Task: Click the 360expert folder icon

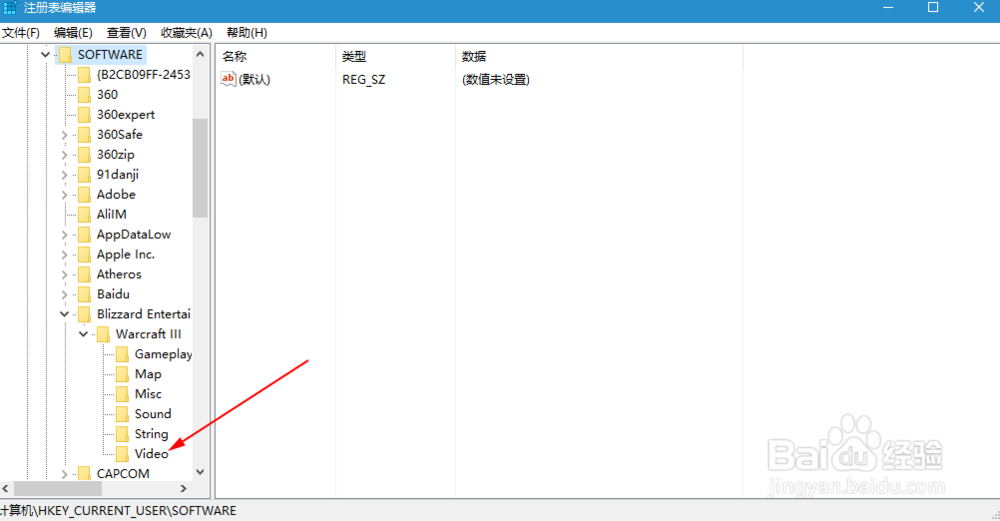Action: click(x=84, y=115)
